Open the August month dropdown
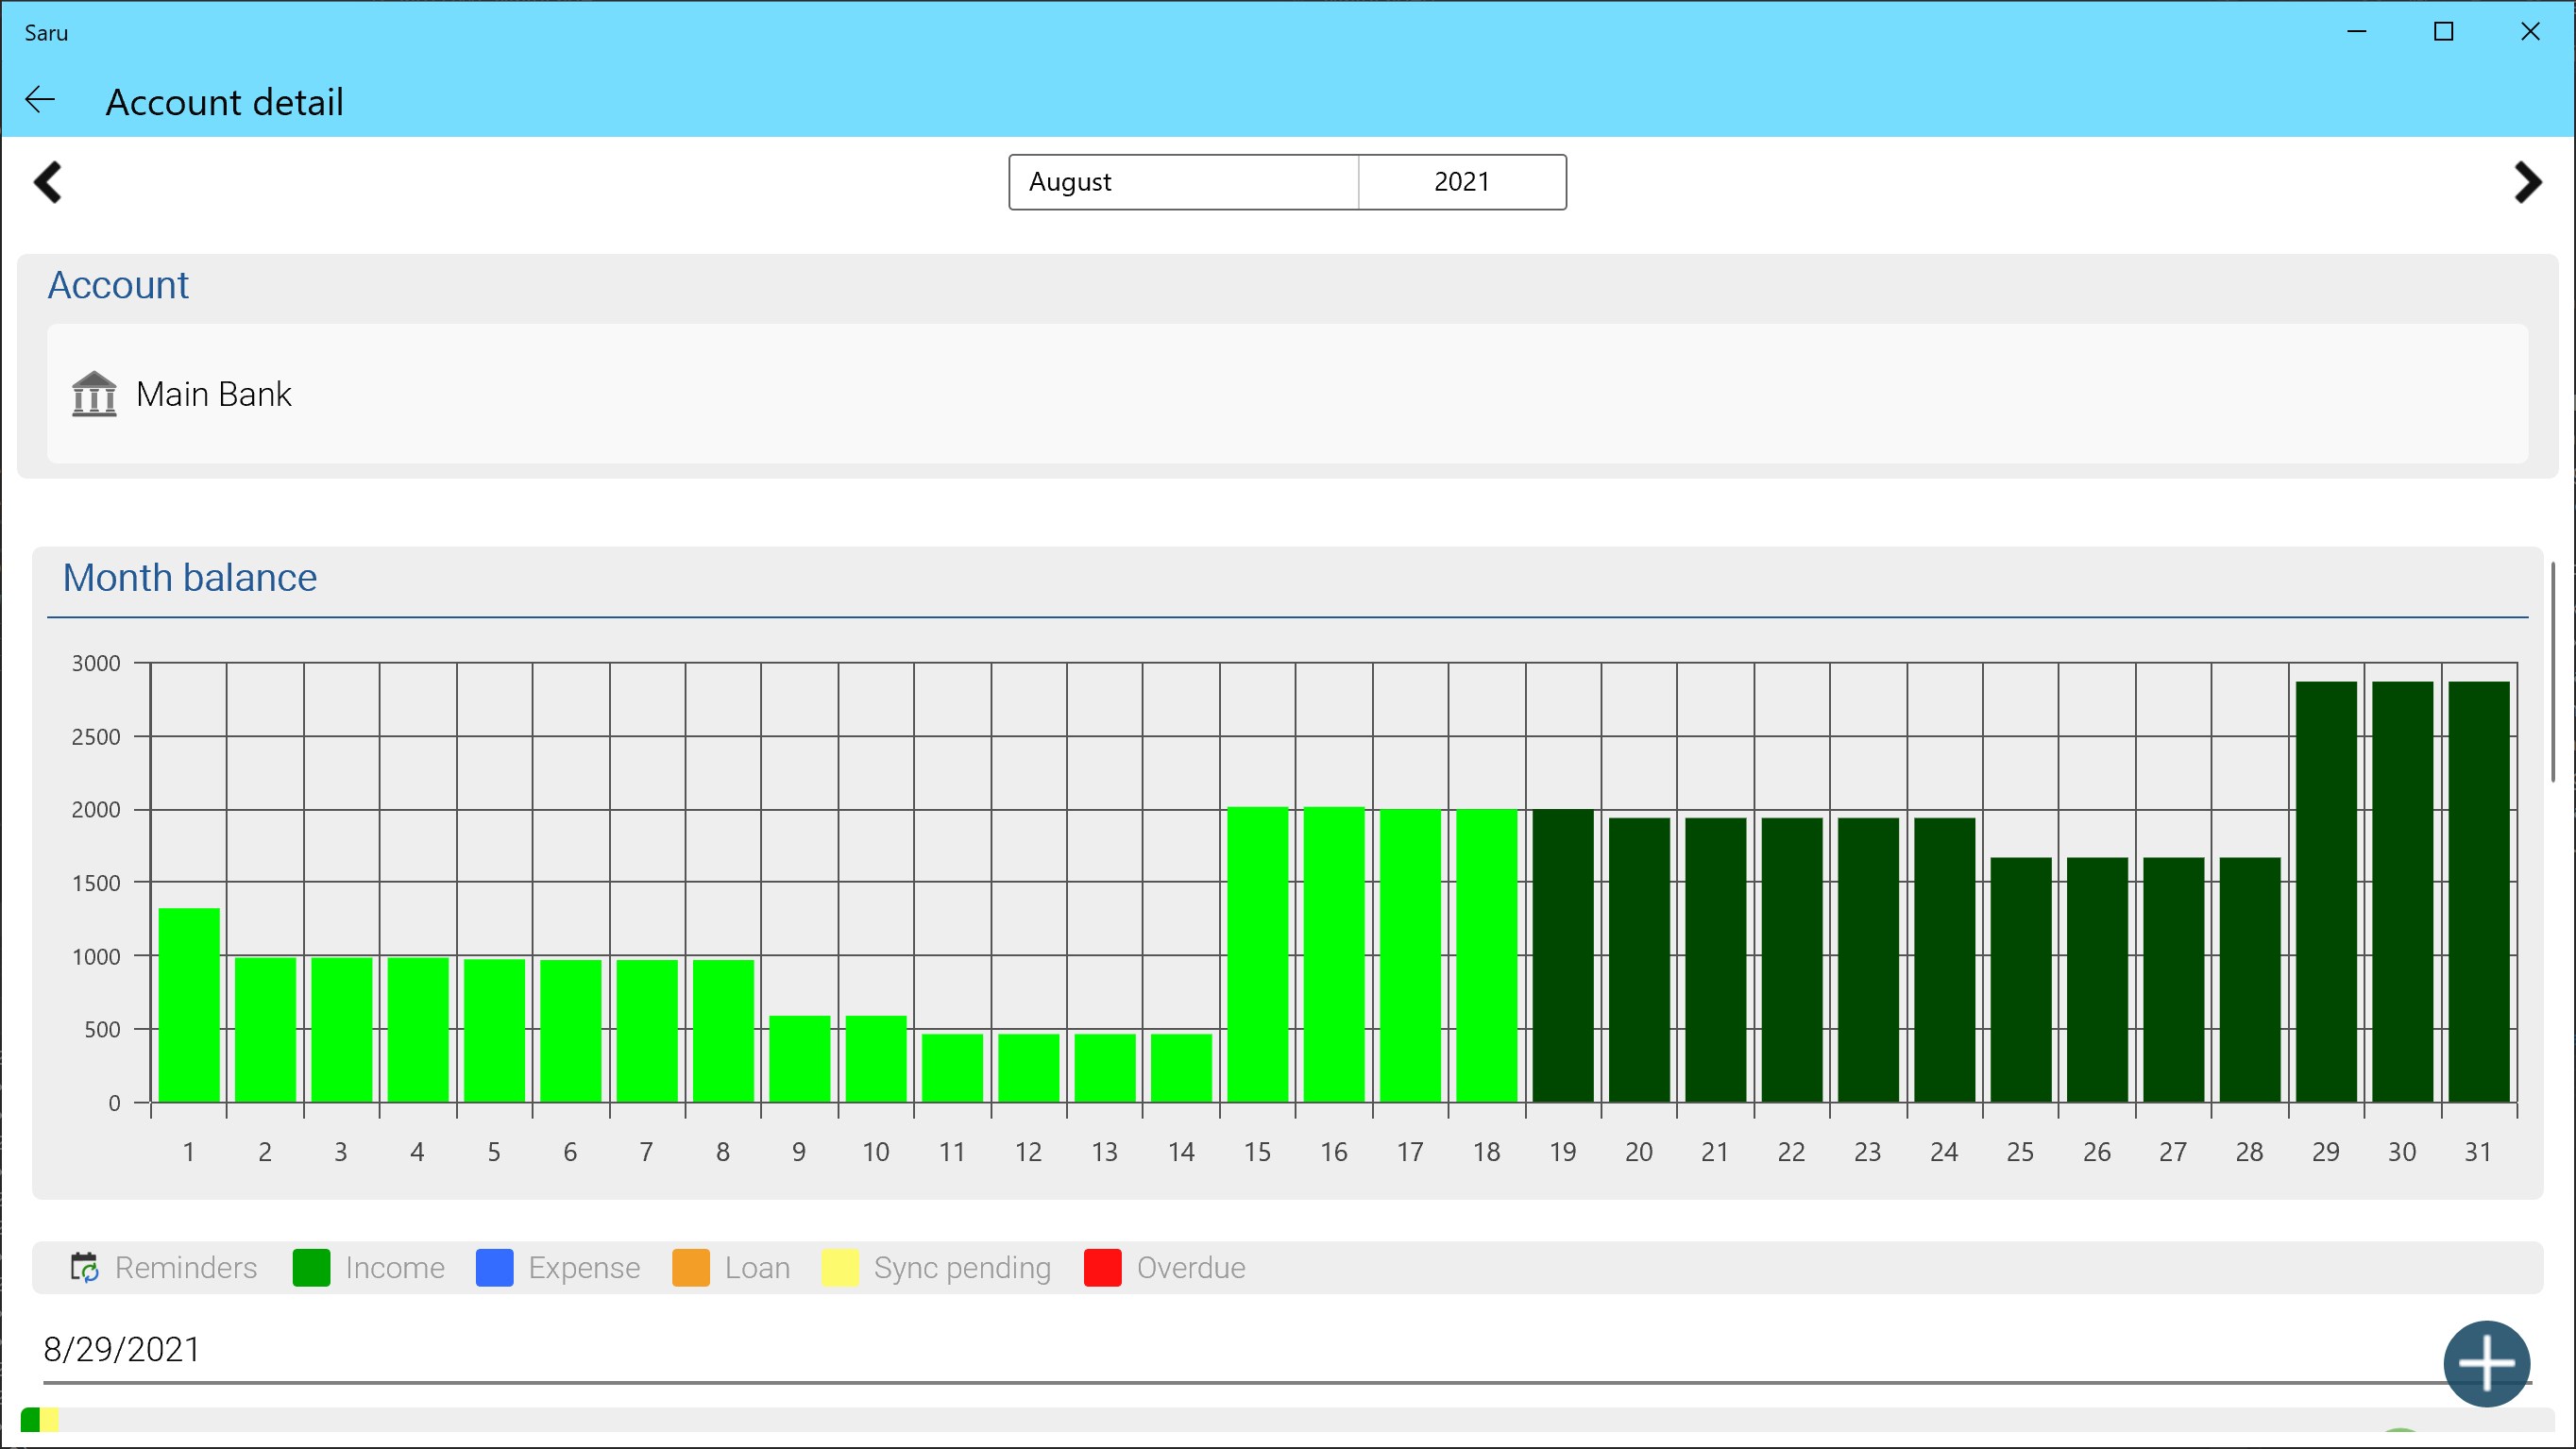Screen dimensions: 2576x1449 pos(1183,182)
